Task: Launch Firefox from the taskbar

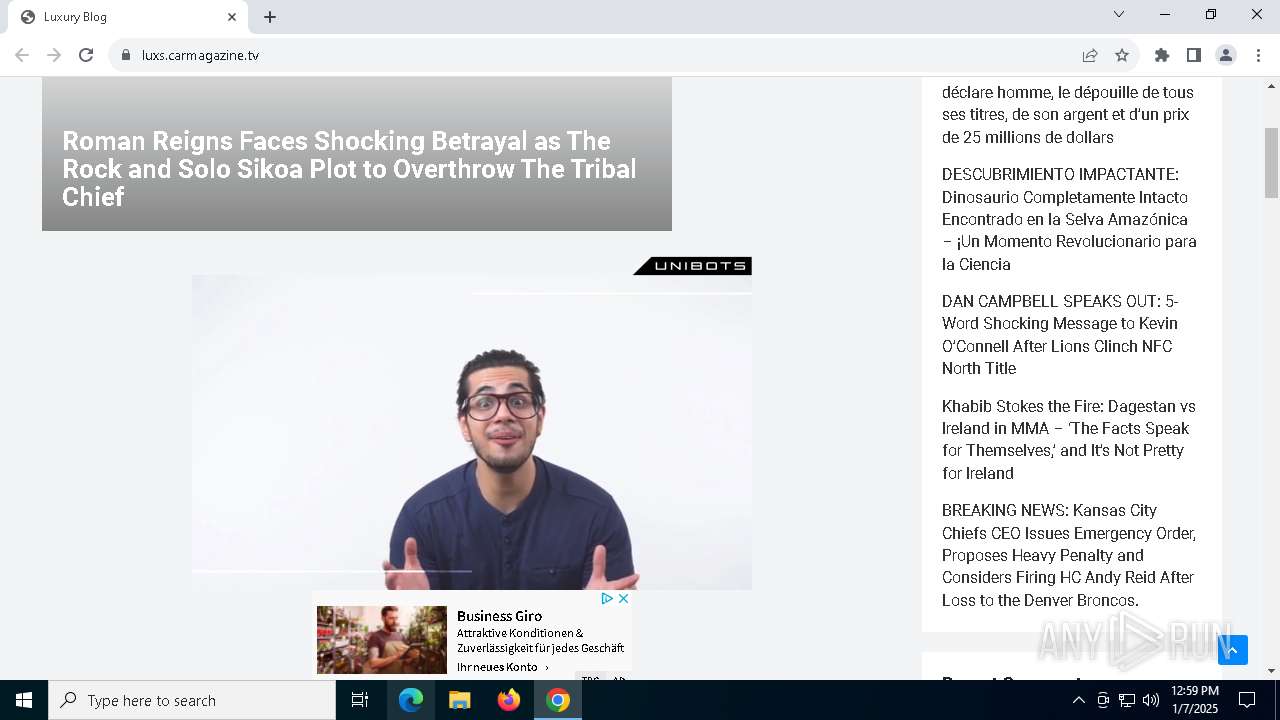Action: click(509, 700)
